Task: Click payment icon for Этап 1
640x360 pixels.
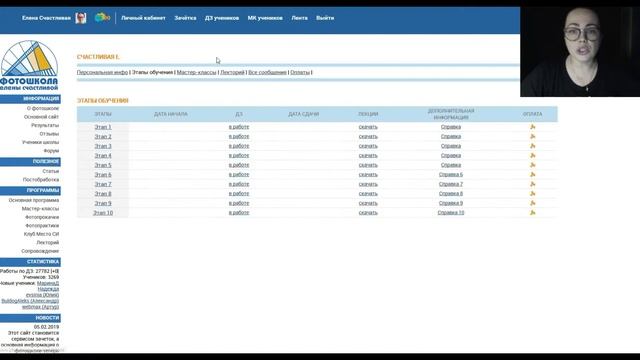Action: (x=532, y=127)
